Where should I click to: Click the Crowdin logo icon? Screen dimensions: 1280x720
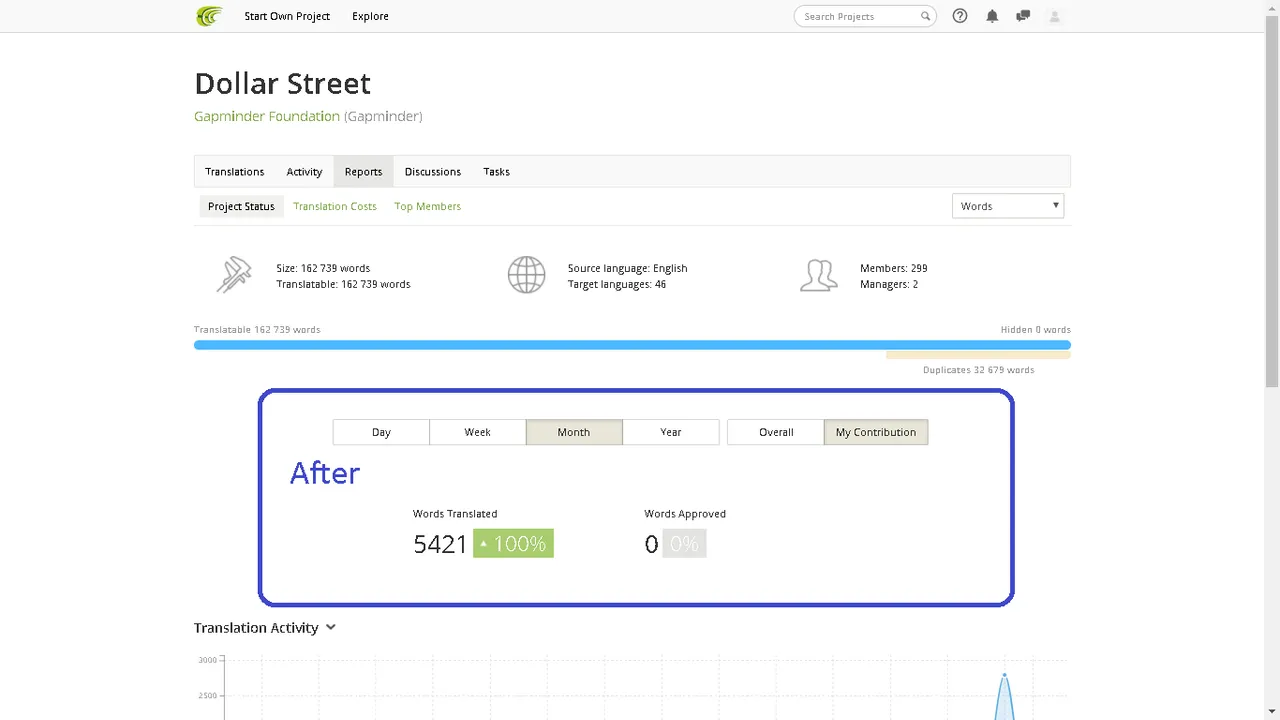(x=209, y=16)
